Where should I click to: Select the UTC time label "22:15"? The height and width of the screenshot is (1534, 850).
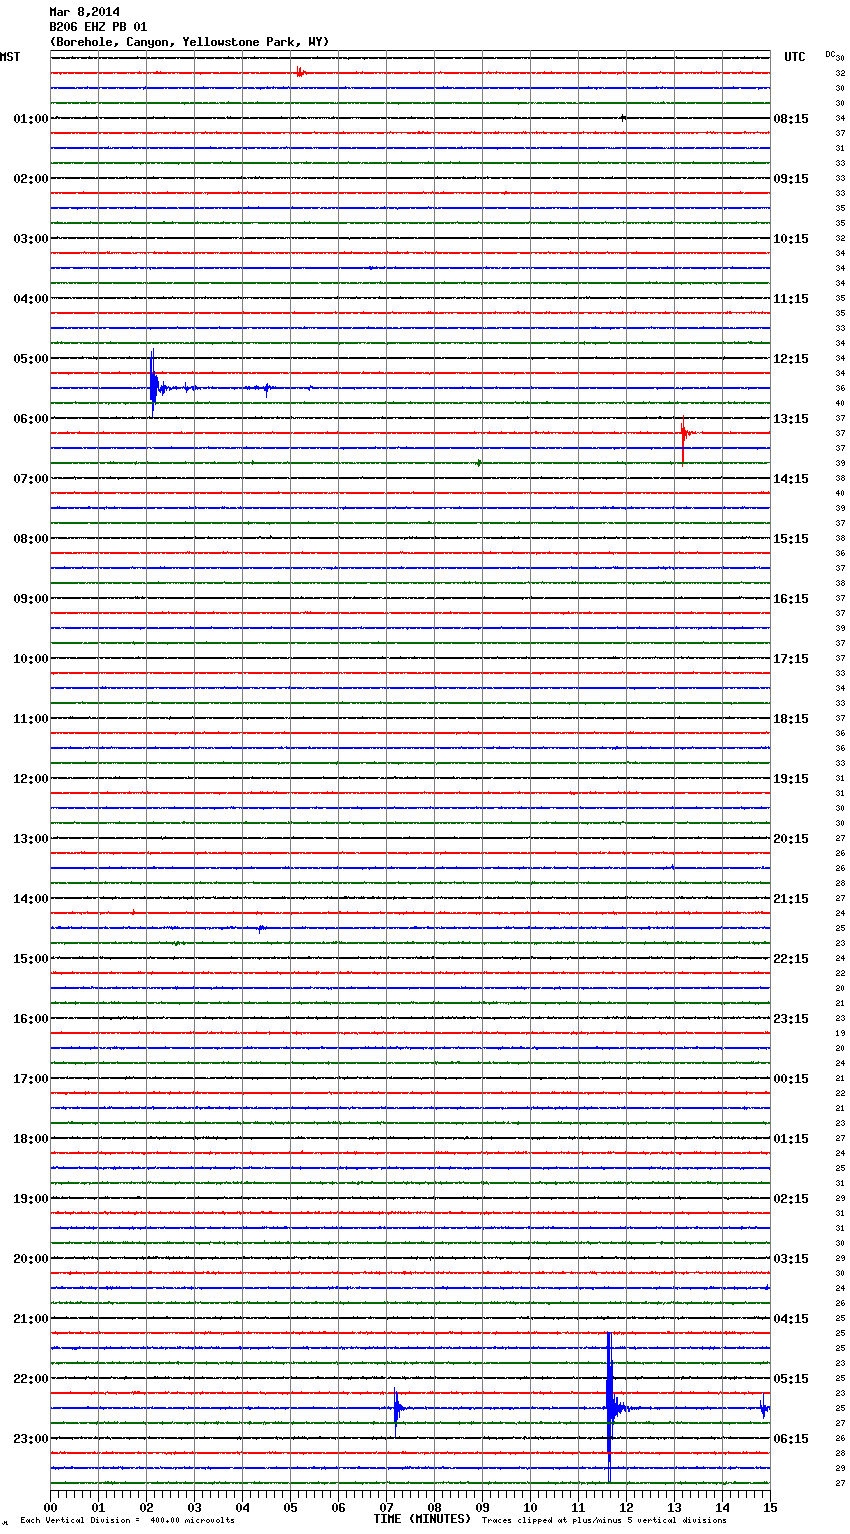pos(791,959)
